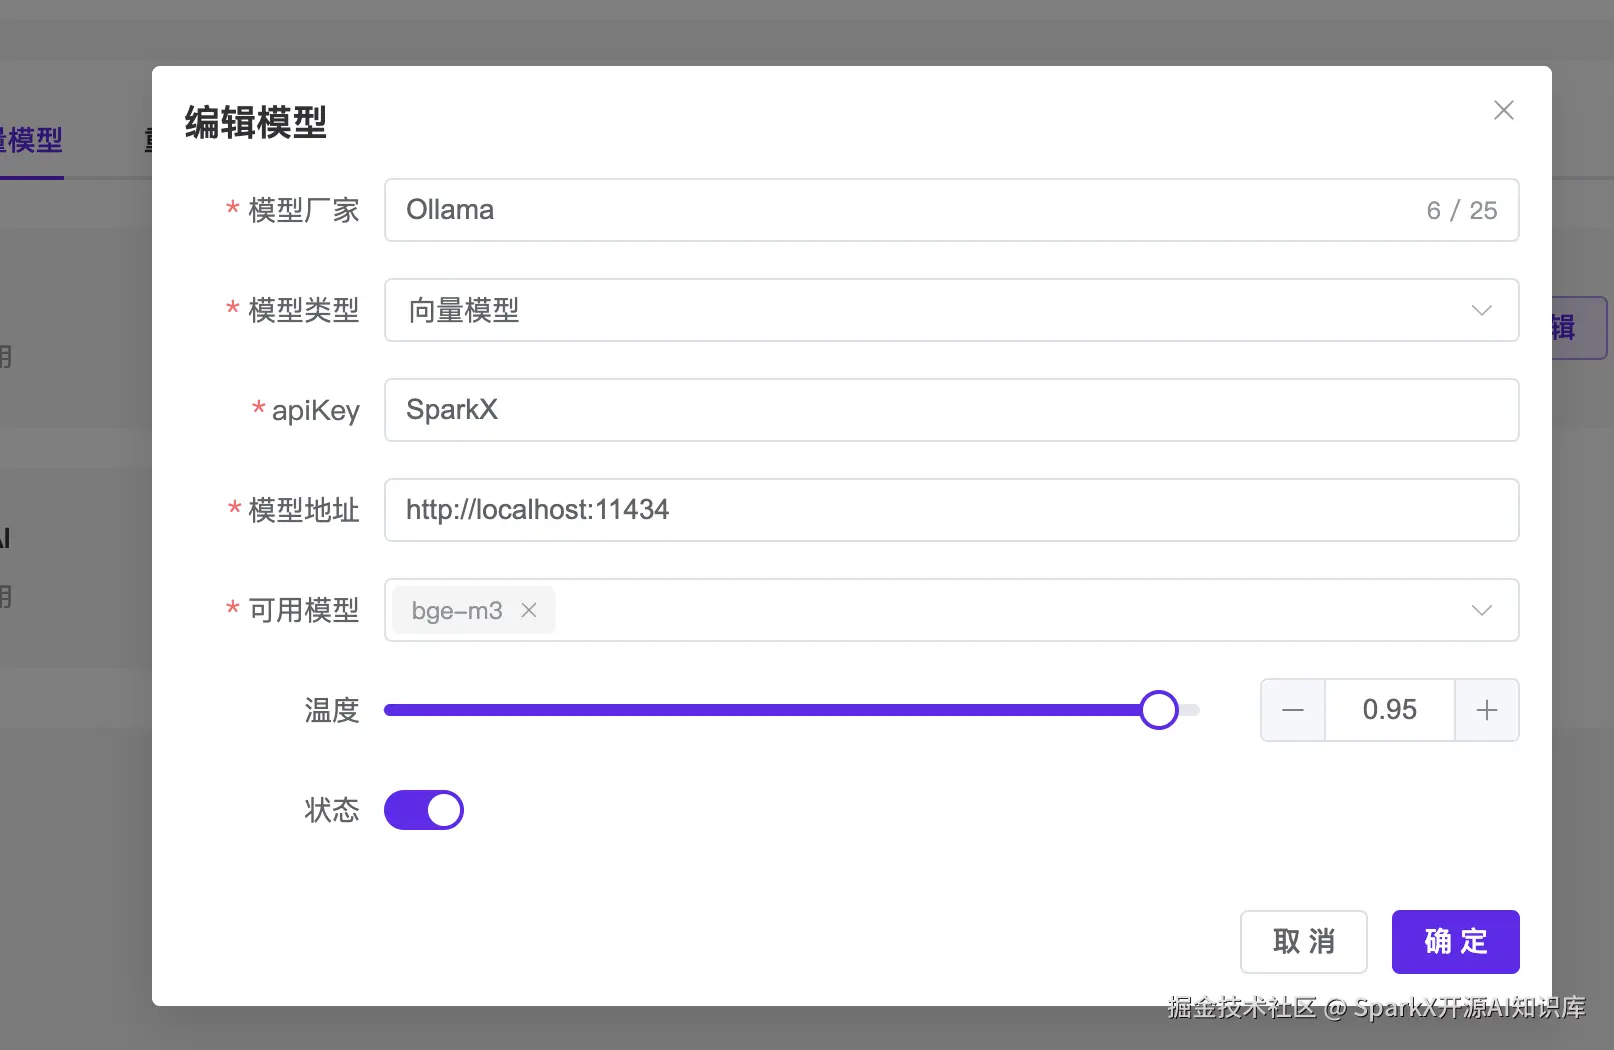Click the 取消 button
Image resolution: width=1614 pixels, height=1050 pixels.
(1304, 941)
